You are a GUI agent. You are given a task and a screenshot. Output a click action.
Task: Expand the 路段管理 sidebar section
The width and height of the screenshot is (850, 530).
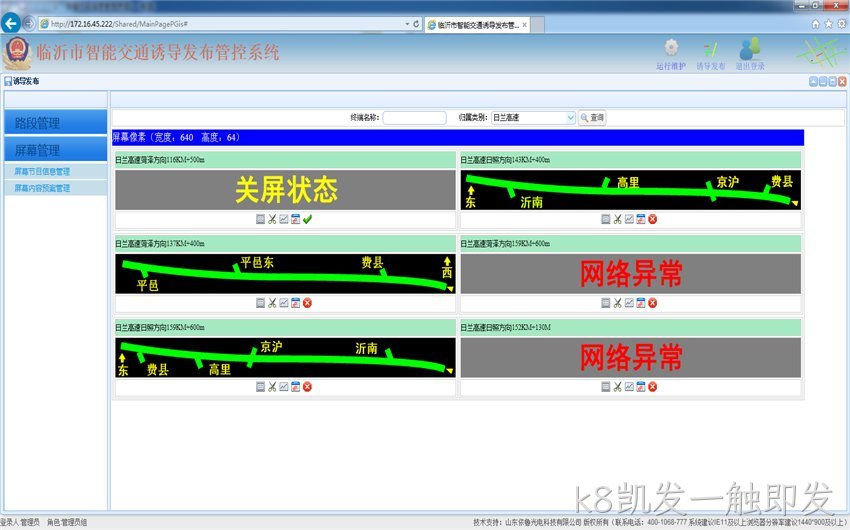point(56,122)
